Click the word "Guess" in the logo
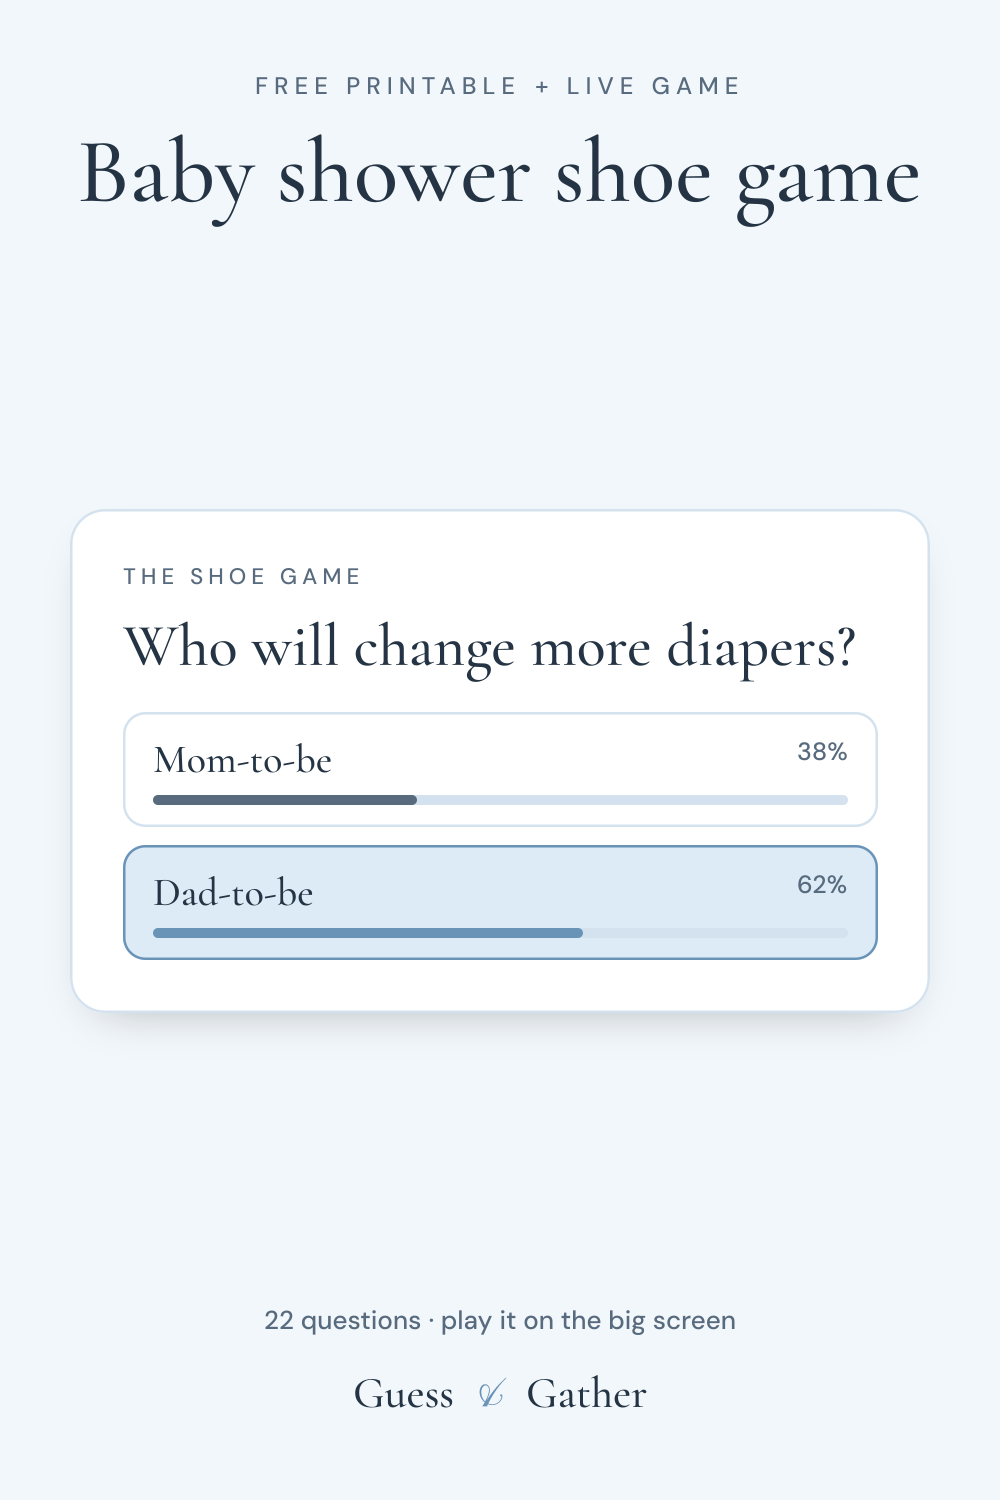Screen dimensions: 1000x1500 tap(404, 1394)
